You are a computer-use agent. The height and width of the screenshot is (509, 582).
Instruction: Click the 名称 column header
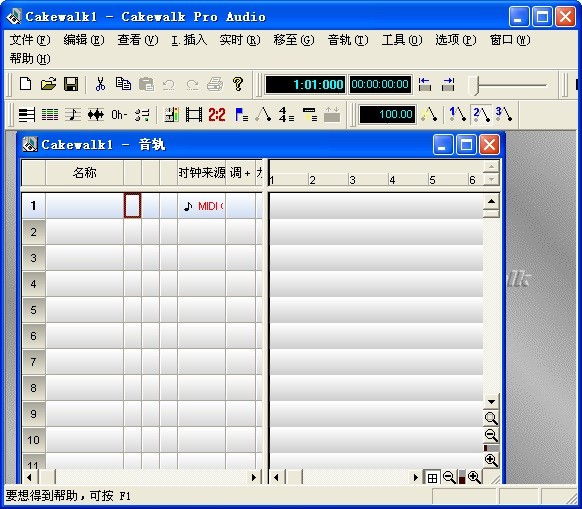pyautogui.click(x=85, y=173)
